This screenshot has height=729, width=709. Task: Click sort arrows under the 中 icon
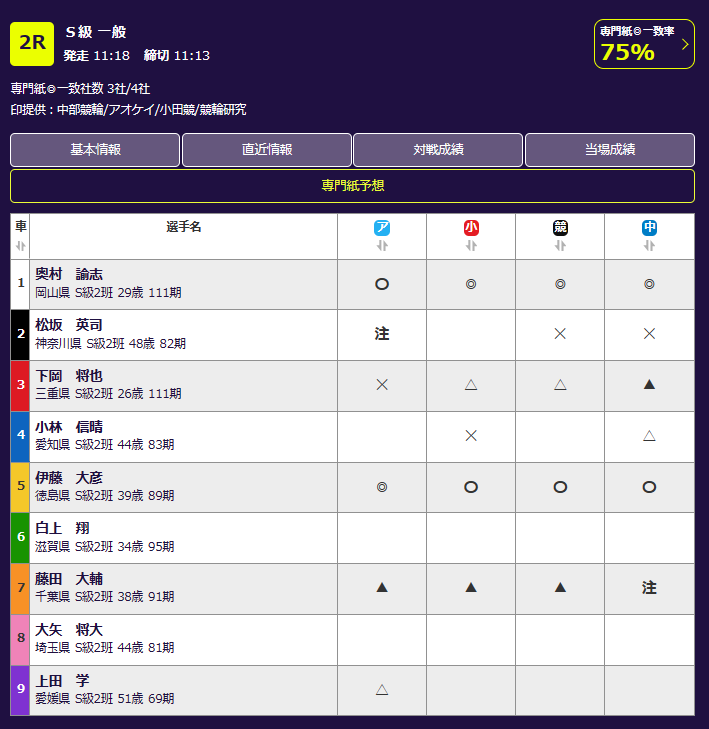click(649, 246)
